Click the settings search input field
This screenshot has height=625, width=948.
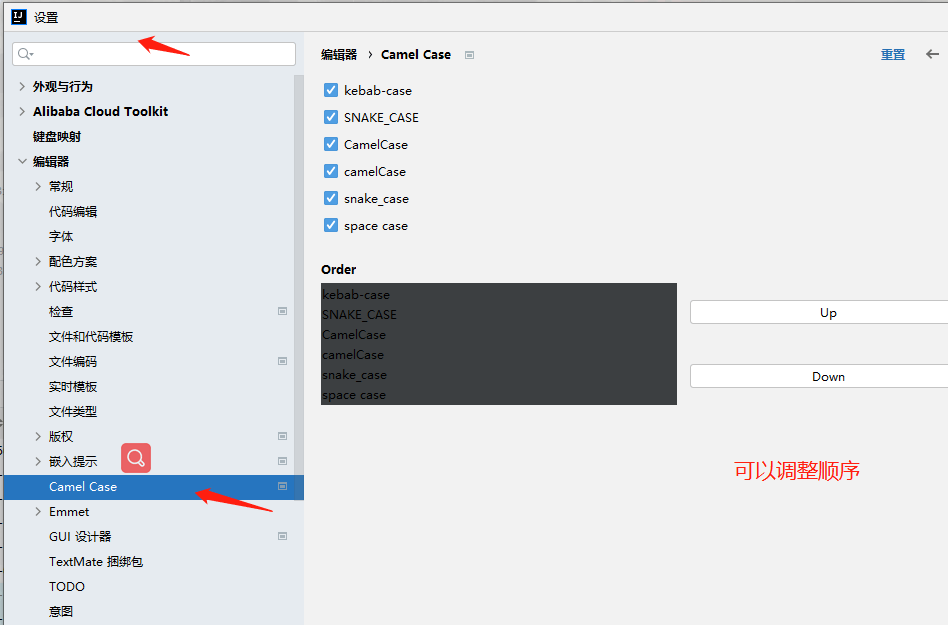pos(154,54)
